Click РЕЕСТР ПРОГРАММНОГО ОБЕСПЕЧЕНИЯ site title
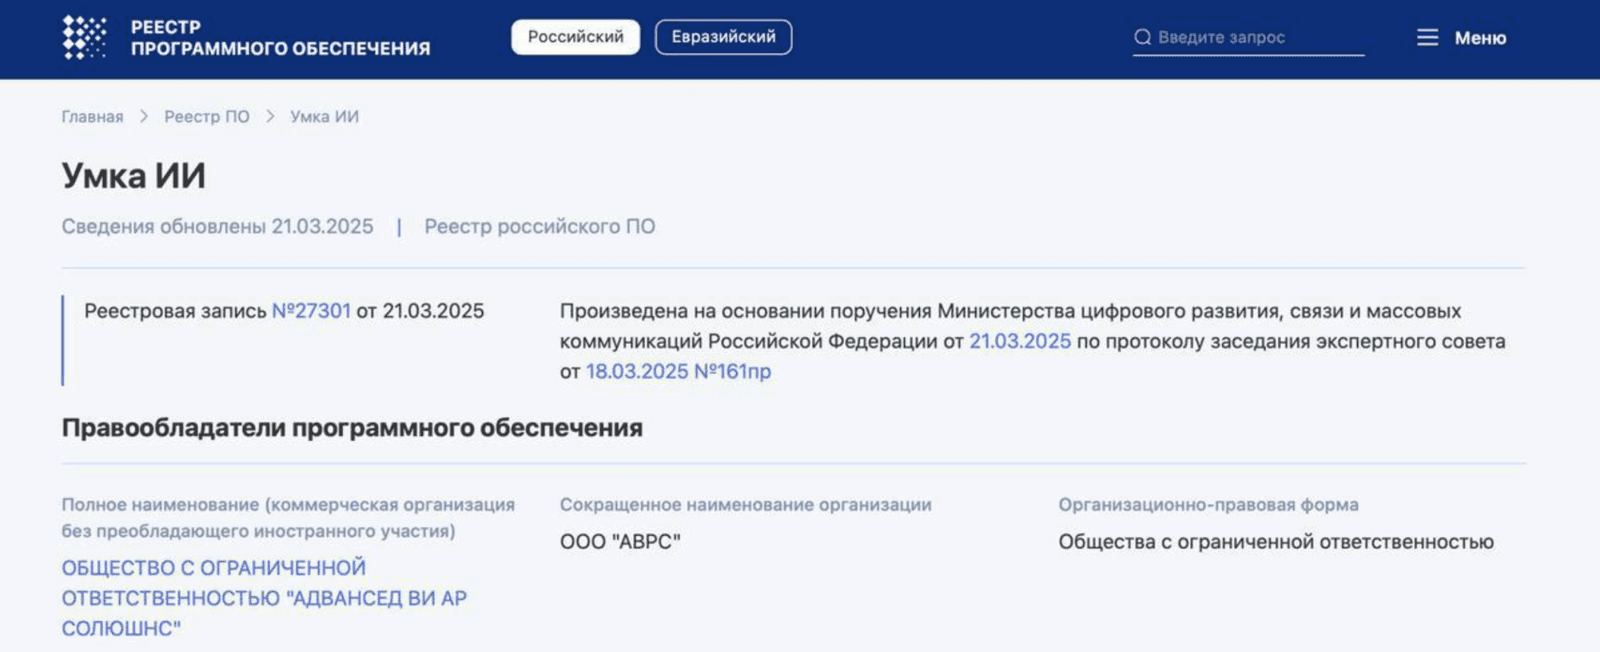Viewport: 1600px width, 652px height. click(280, 38)
